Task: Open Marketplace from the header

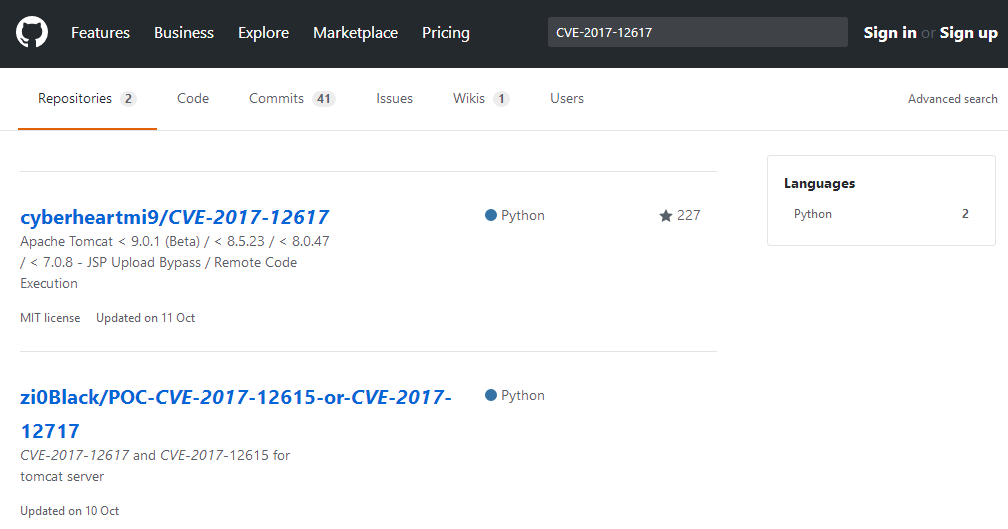Action: point(355,33)
